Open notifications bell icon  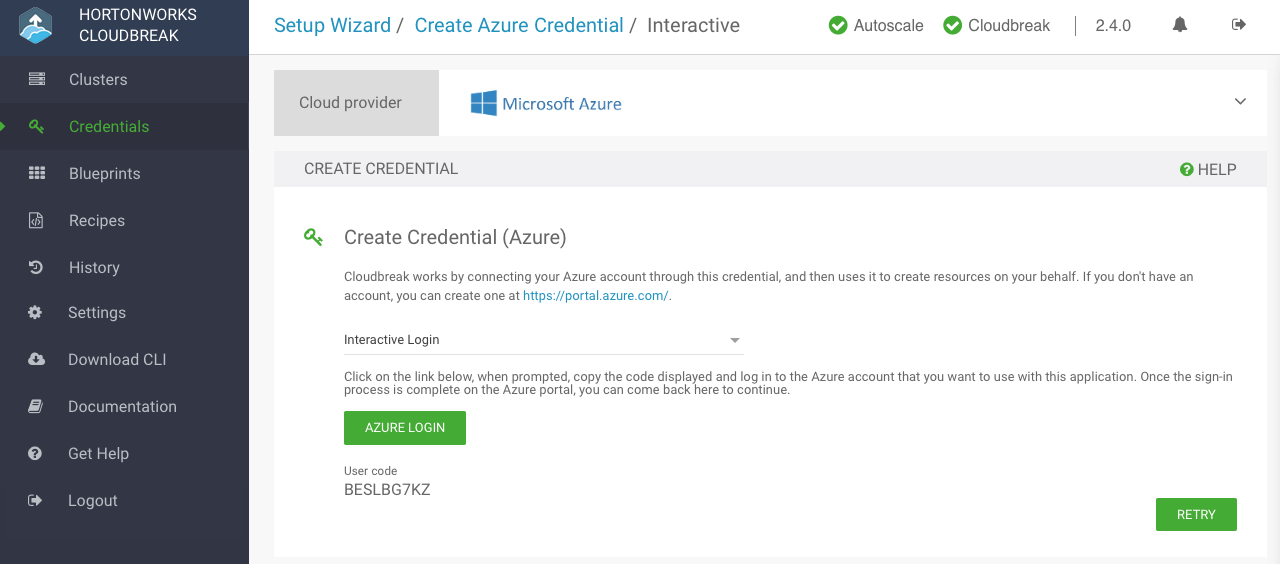[1180, 25]
